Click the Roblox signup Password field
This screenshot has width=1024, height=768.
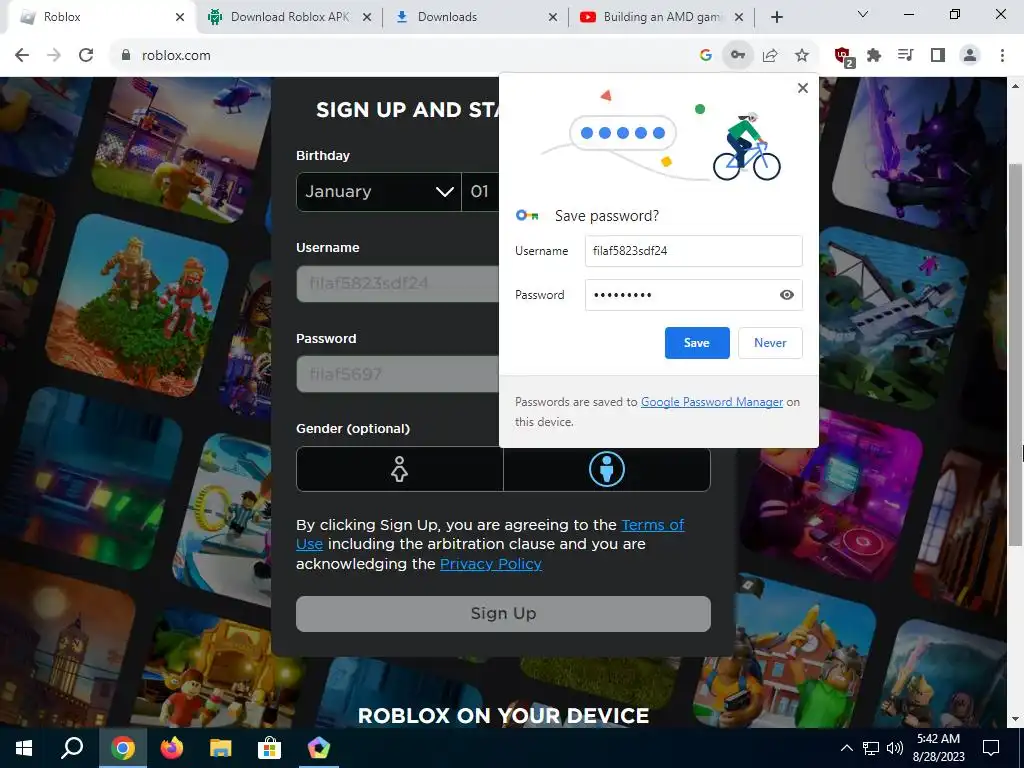(398, 374)
